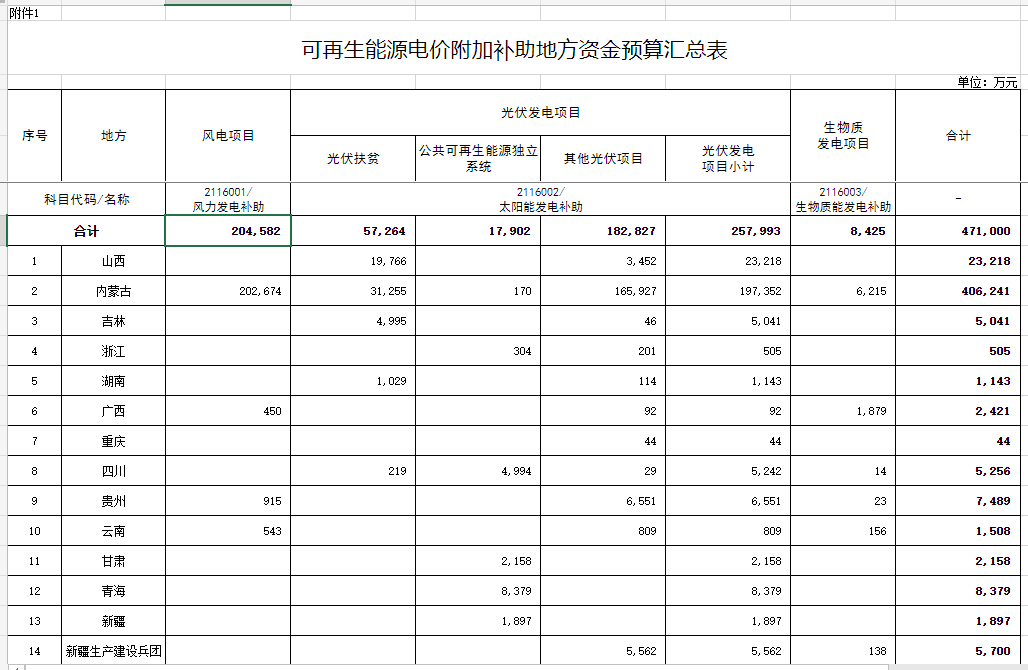Click the 其他光伏项目 column header
Image resolution: width=1028 pixels, height=670 pixels.
coord(603,157)
